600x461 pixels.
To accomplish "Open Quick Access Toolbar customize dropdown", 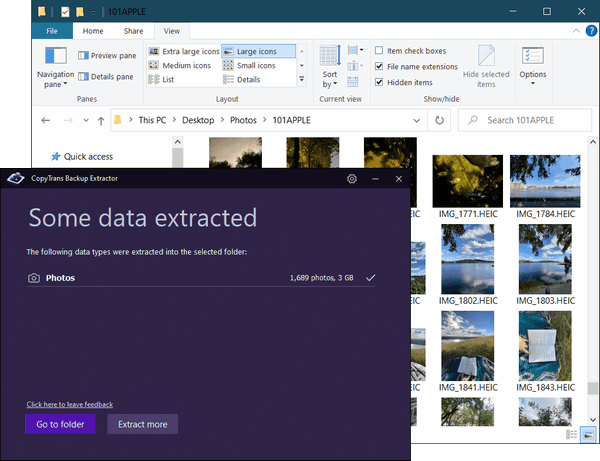I will pos(93,13).
